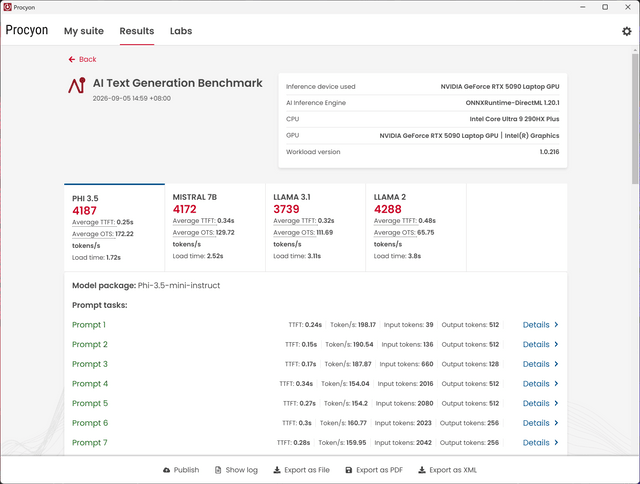This screenshot has width=640, height=484.
Task: Expand the Prompt 7 details chevron
Action: [556, 442]
